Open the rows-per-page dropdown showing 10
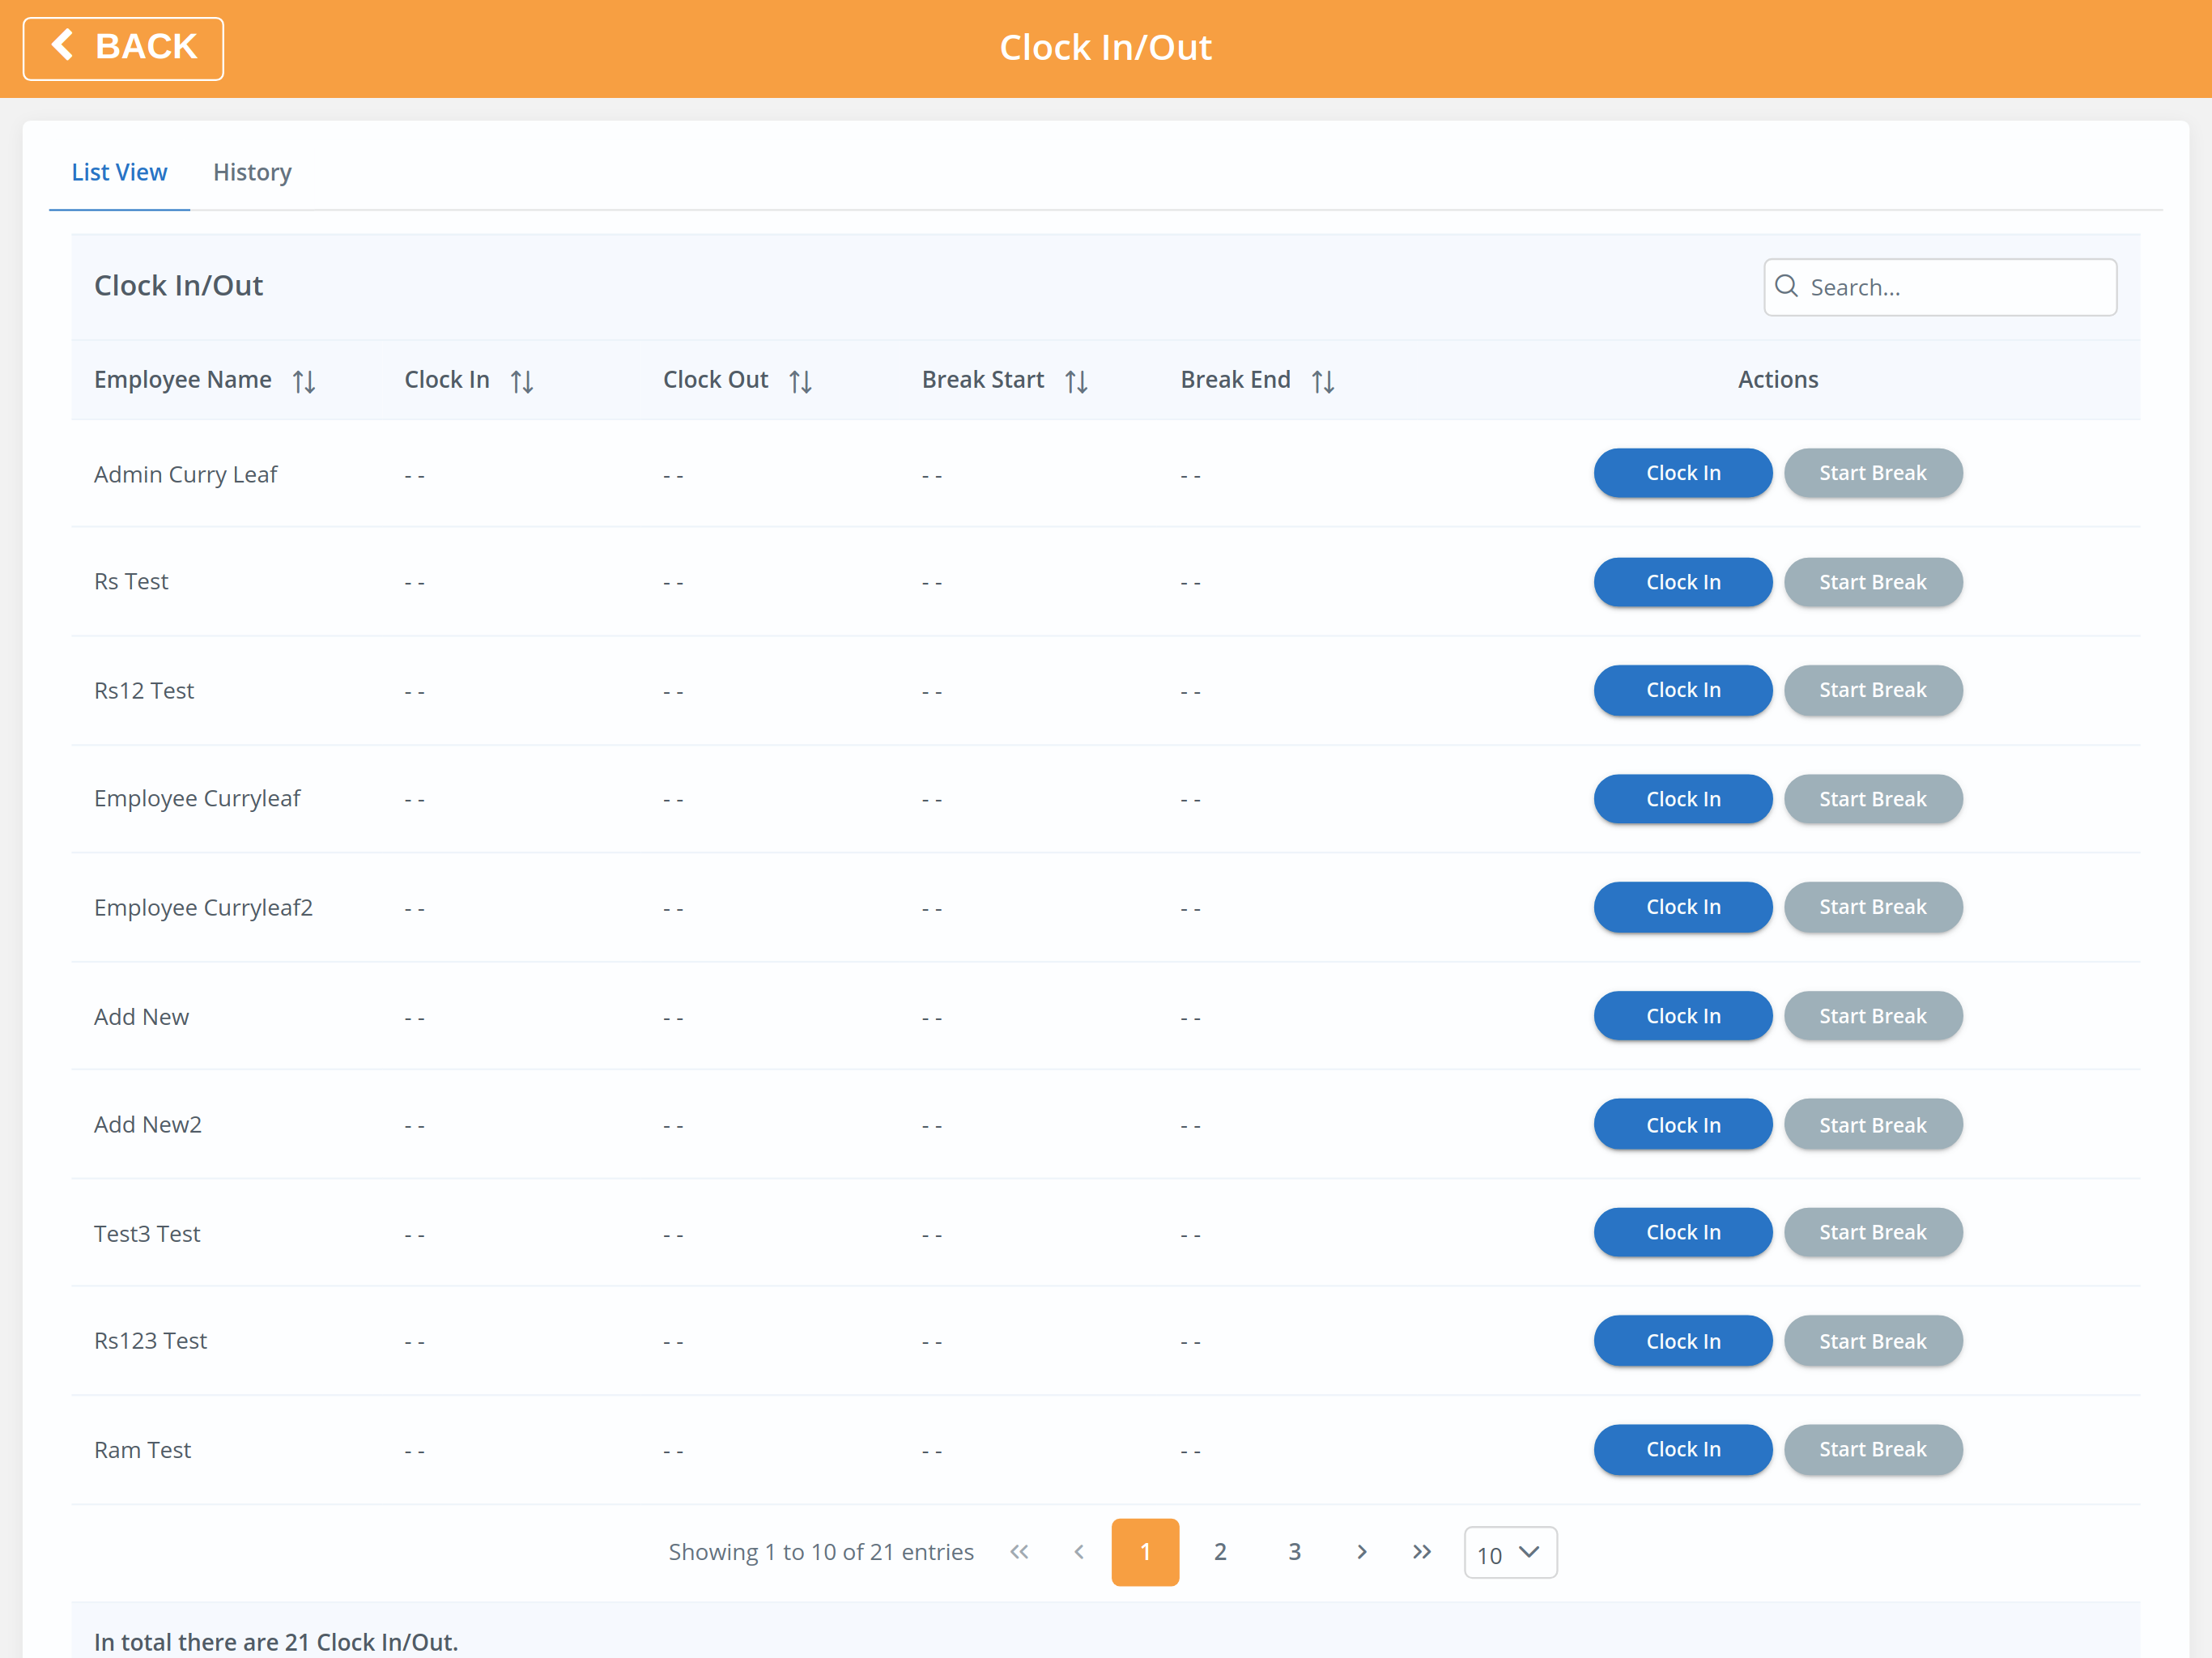 click(1510, 1553)
